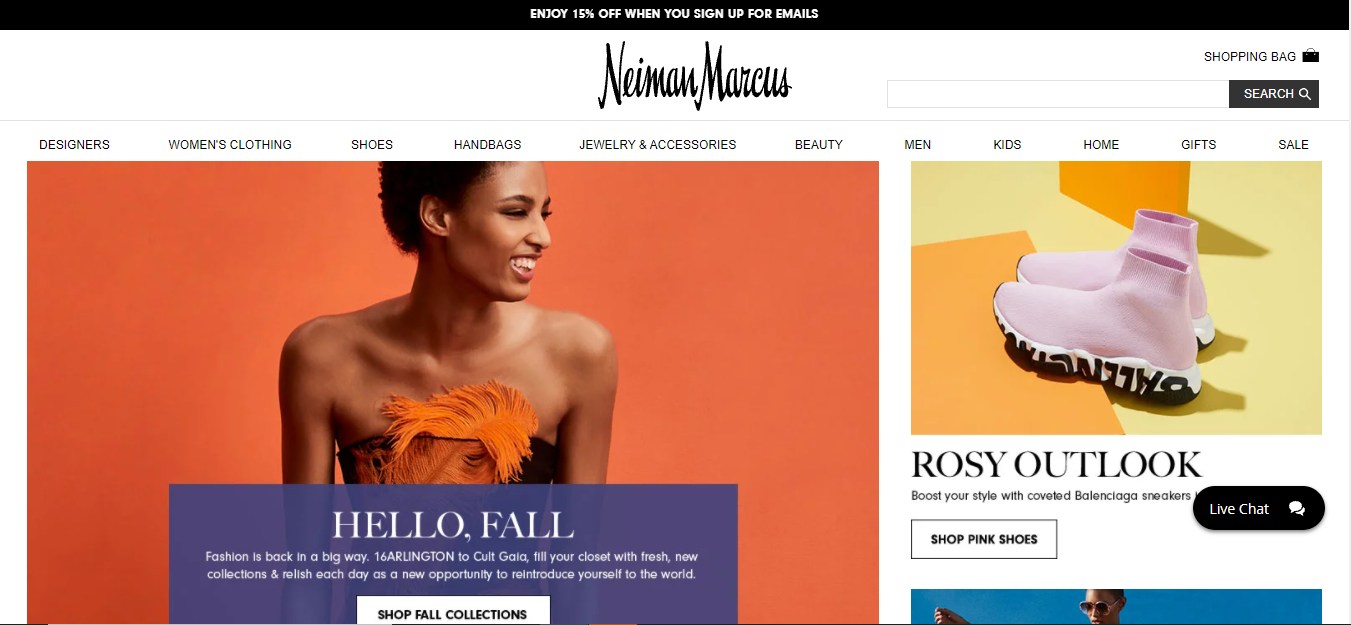
Task: Open the pink Balenciaga sneakers image
Action: click(x=1116, y=298)
